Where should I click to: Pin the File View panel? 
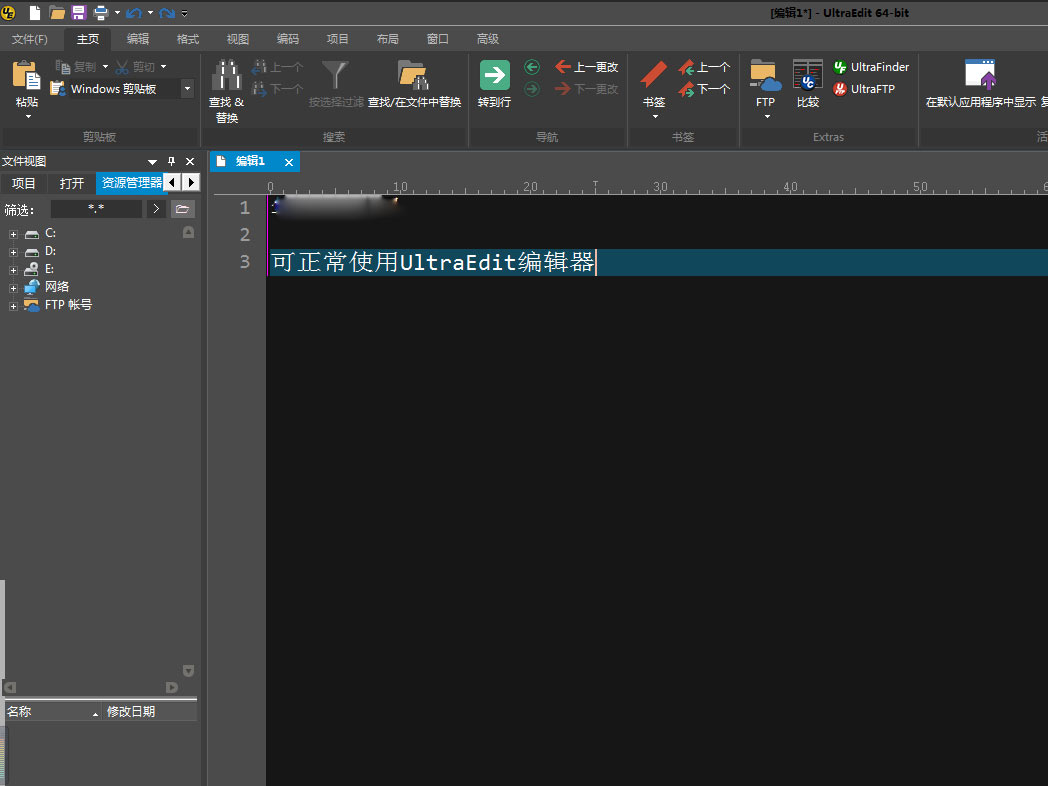[171, 161]
